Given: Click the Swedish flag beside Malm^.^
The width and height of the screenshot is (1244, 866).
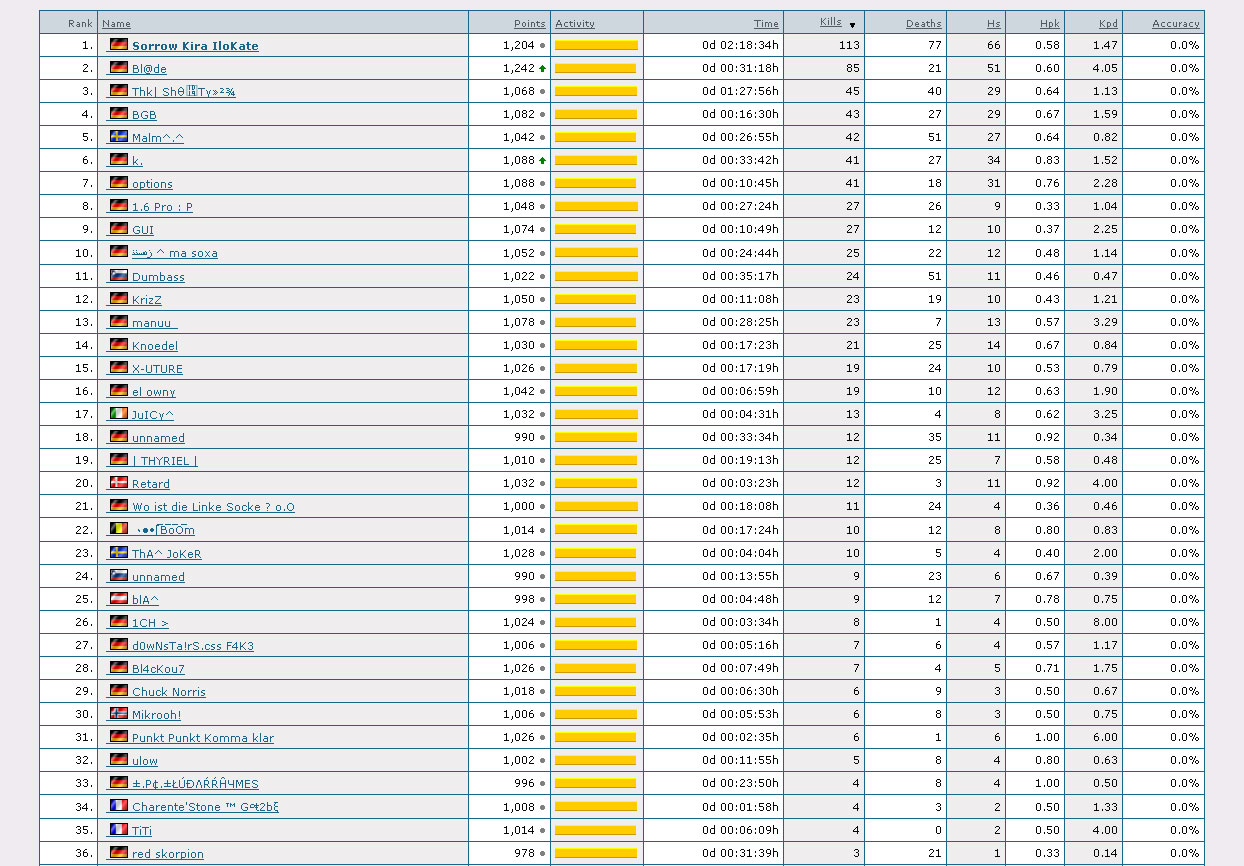Looking at the screenshot, I should click(x=119, y=137).
